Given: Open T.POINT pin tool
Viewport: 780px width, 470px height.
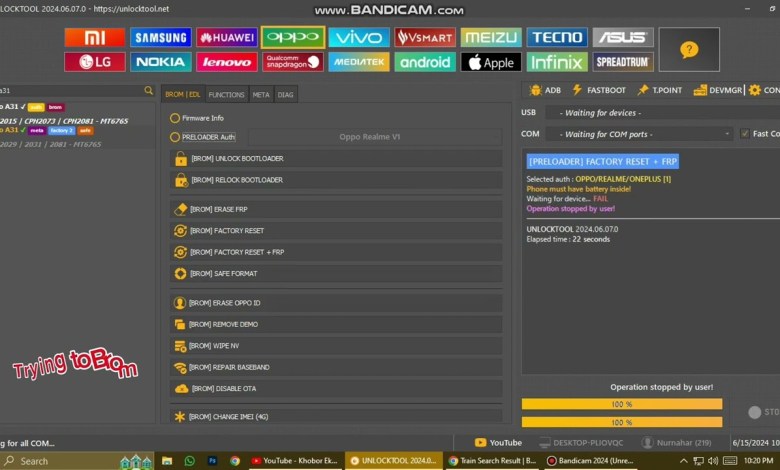Looking at the screenshot, I should pos(660,90).
